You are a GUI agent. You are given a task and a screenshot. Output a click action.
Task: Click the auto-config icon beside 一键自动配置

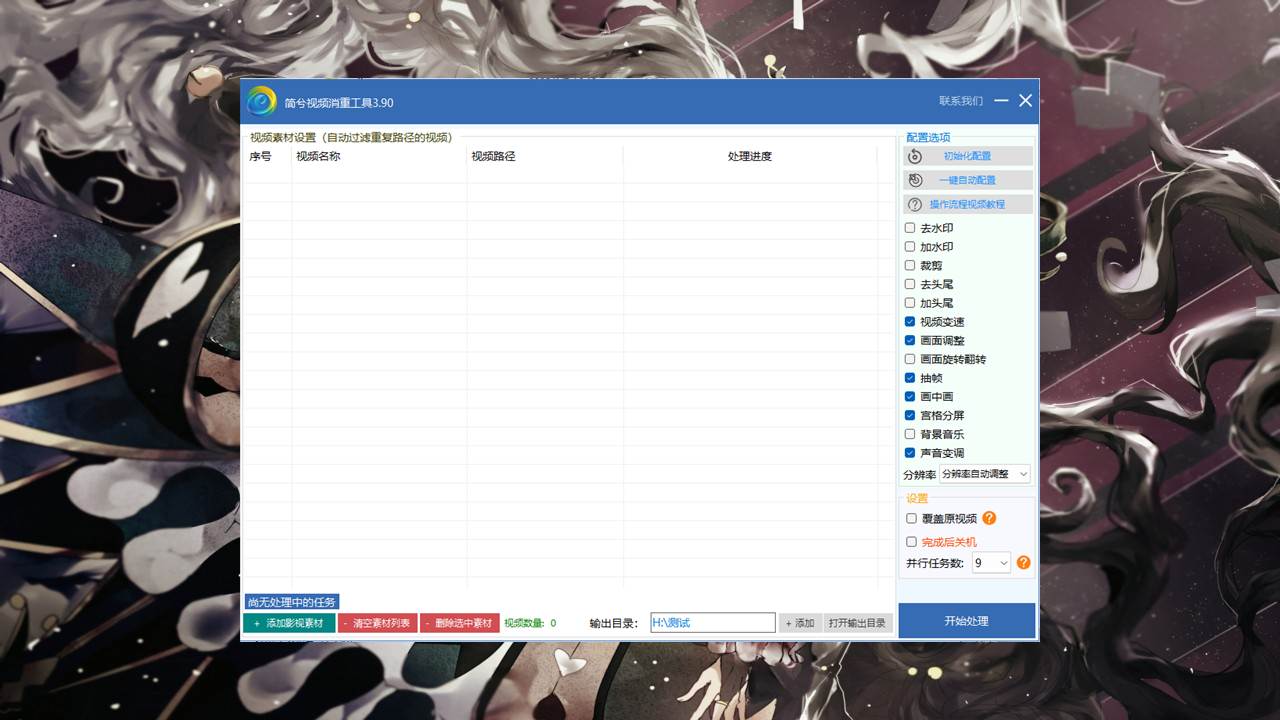click(x=915, y=180)
